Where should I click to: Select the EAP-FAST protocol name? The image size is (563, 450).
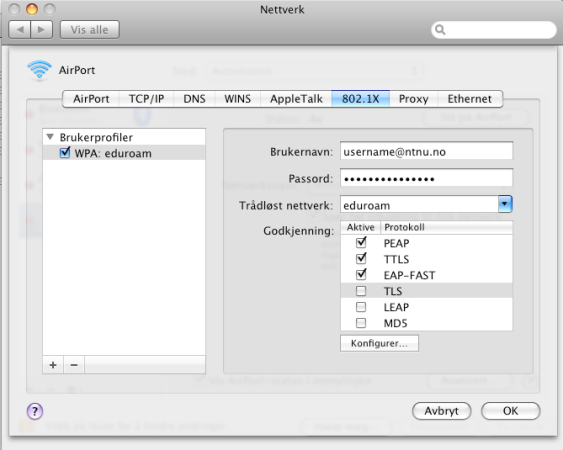pos(409,275)
